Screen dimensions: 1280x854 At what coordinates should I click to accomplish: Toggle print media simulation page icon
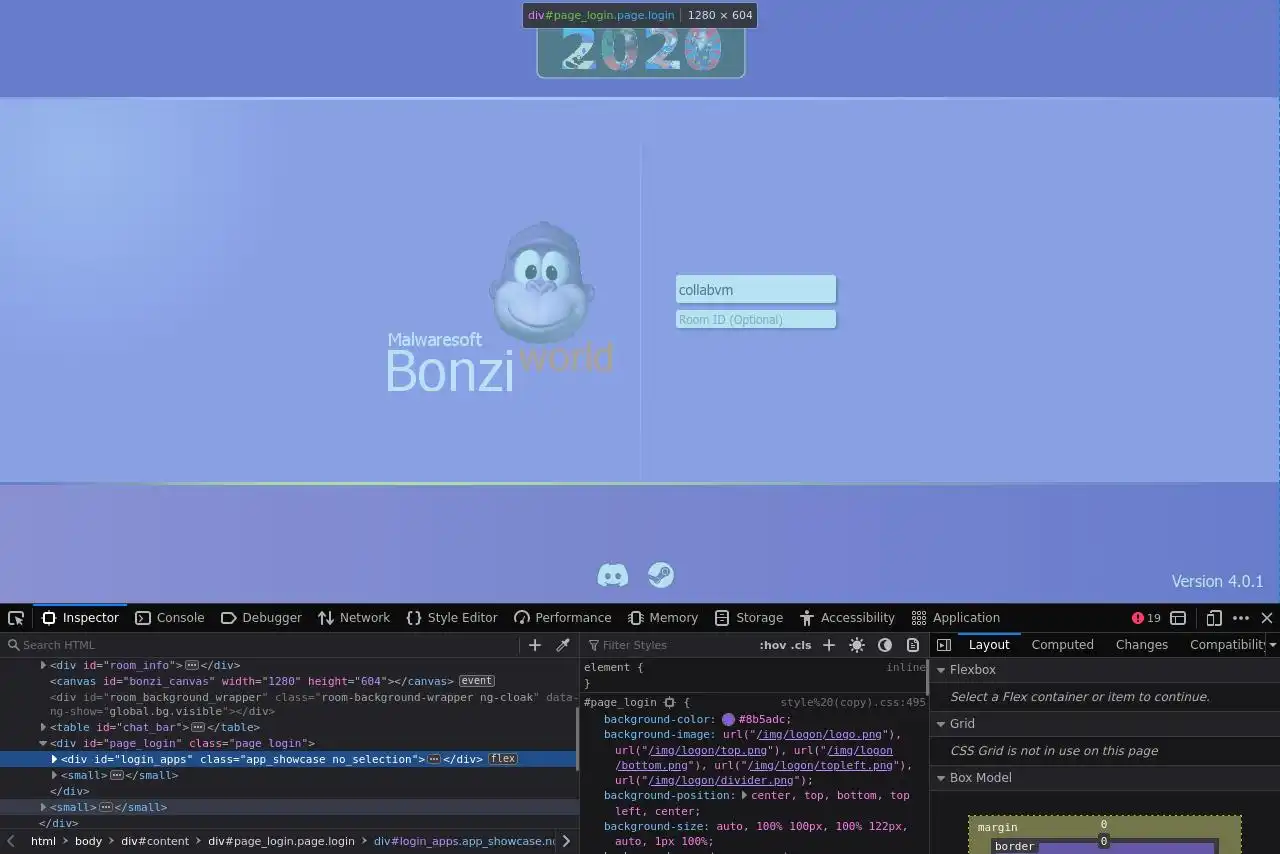912,645
